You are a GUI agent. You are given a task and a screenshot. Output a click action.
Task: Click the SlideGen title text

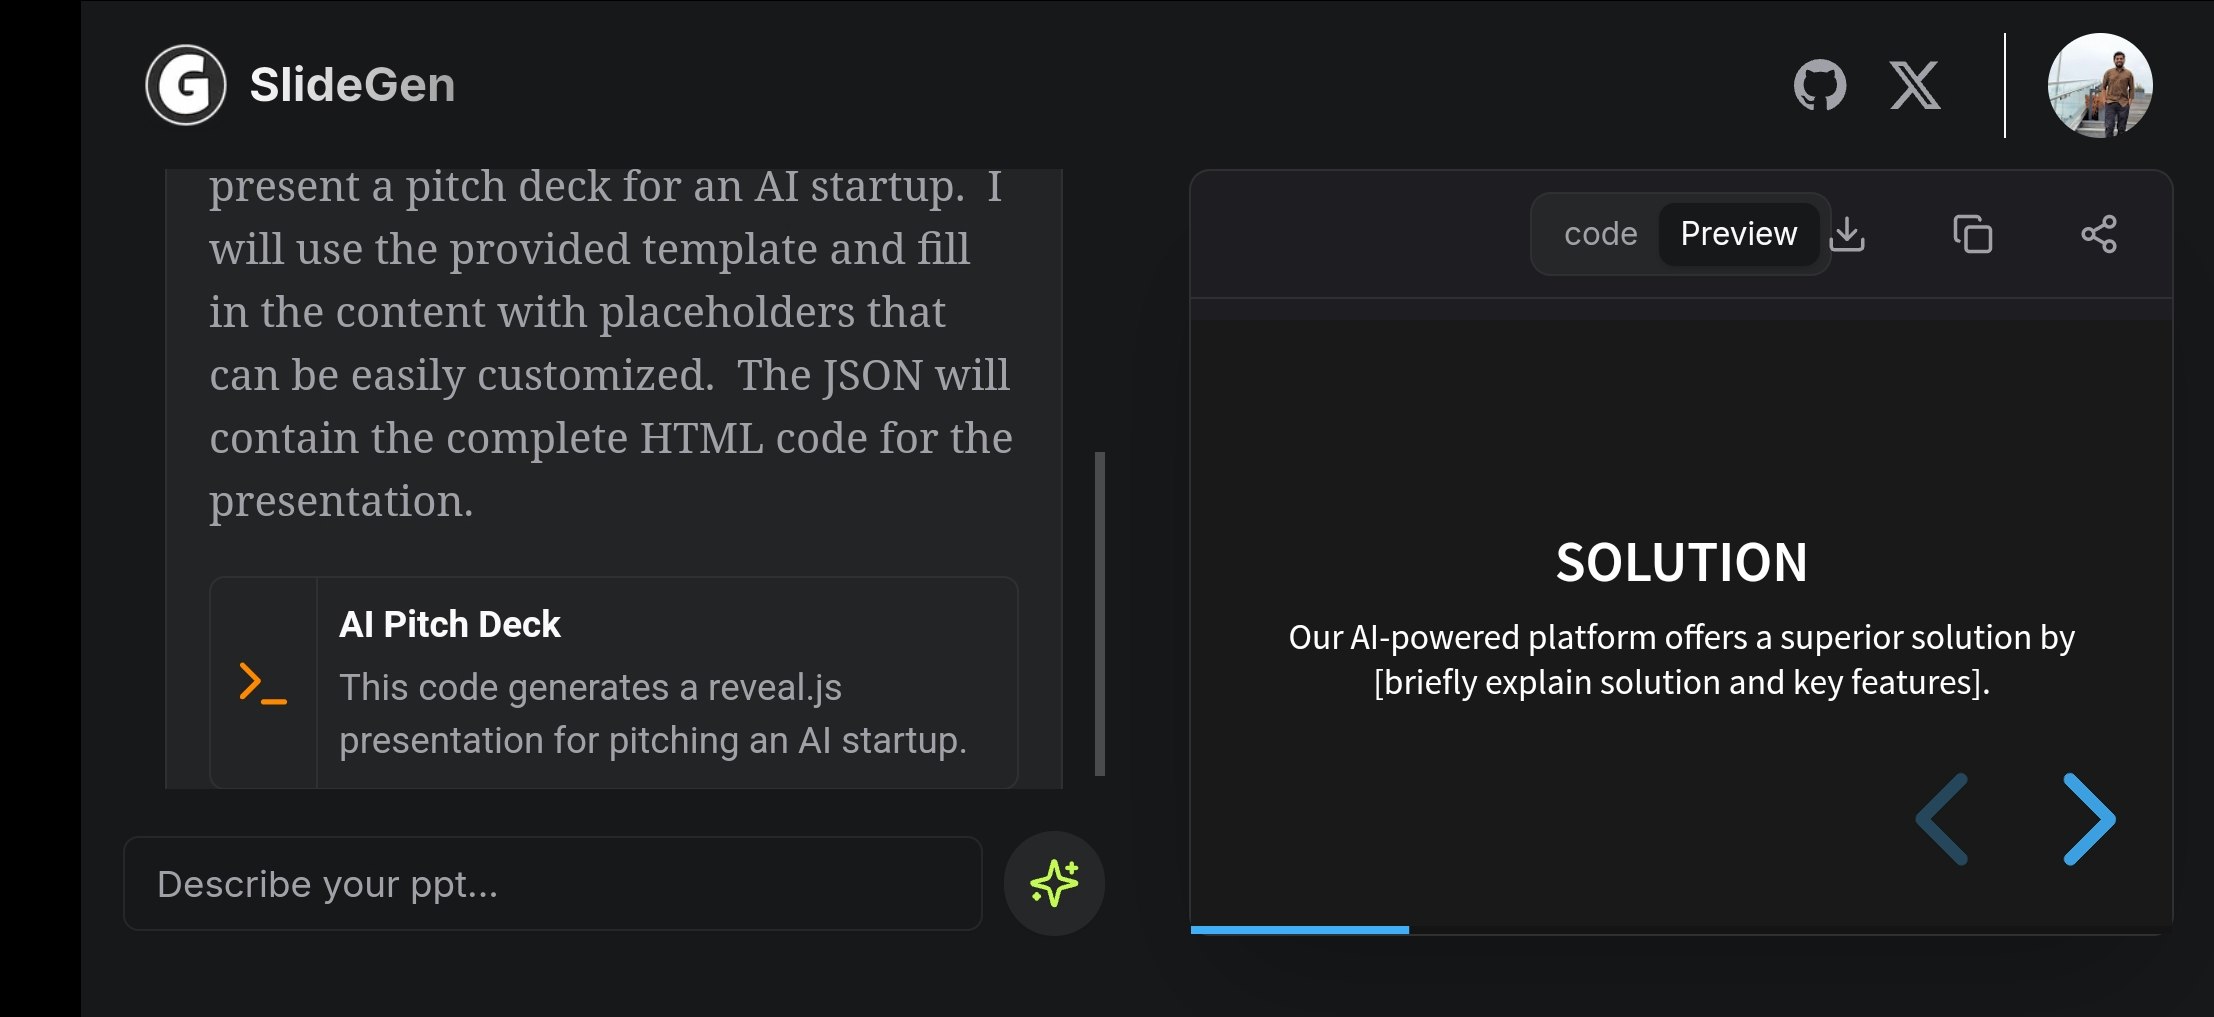352,85
